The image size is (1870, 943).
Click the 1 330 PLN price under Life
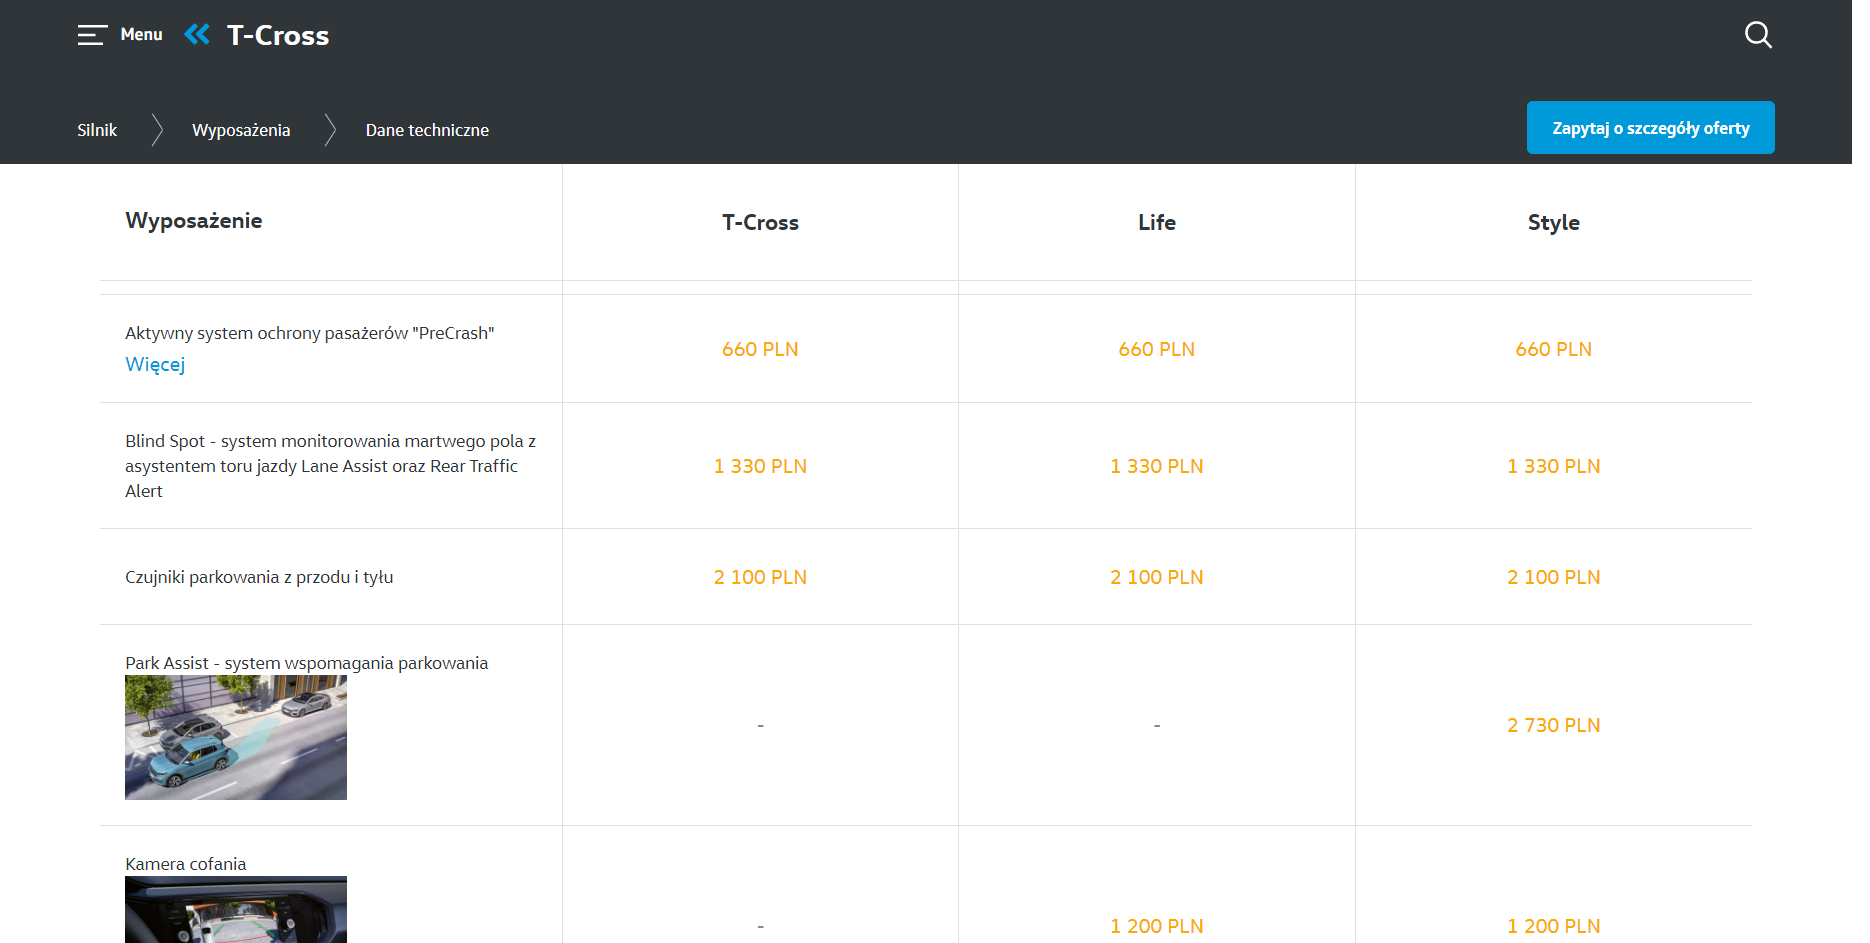1157,466
